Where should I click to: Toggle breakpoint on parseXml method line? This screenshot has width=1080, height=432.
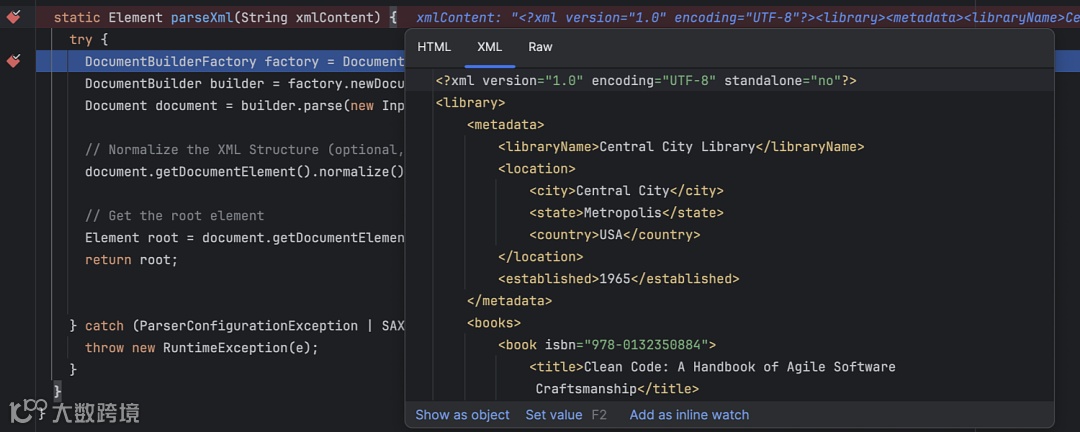pyautogui.click(x=14, y=17)
